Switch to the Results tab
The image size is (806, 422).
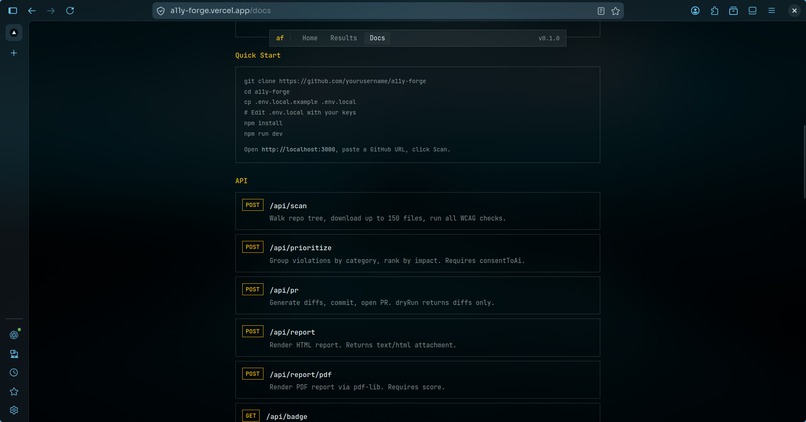point(343,38)
